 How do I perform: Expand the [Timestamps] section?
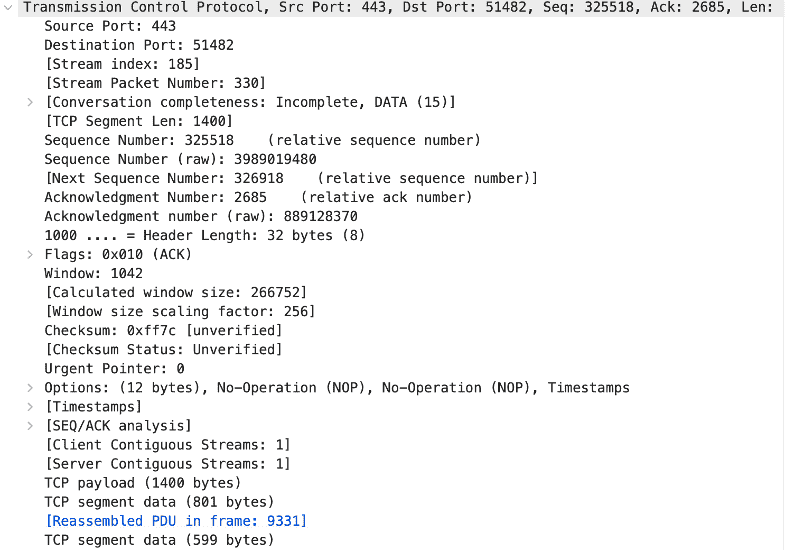31,406
